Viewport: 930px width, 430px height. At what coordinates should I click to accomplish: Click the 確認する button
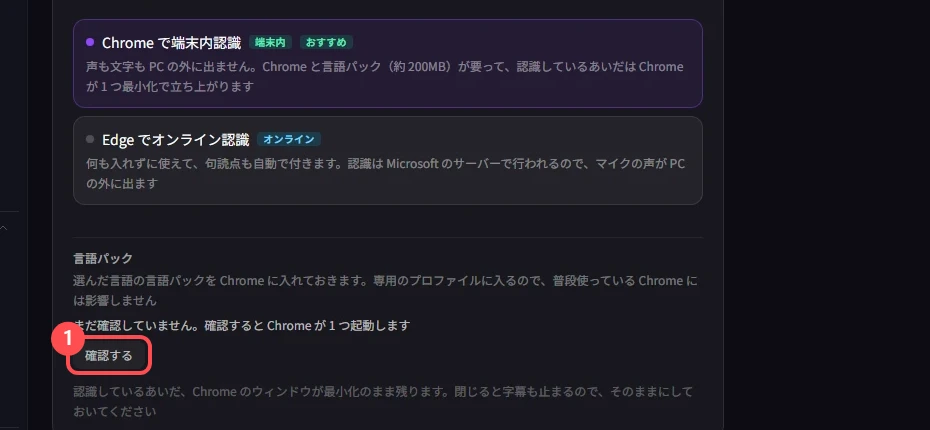point(109,356)
